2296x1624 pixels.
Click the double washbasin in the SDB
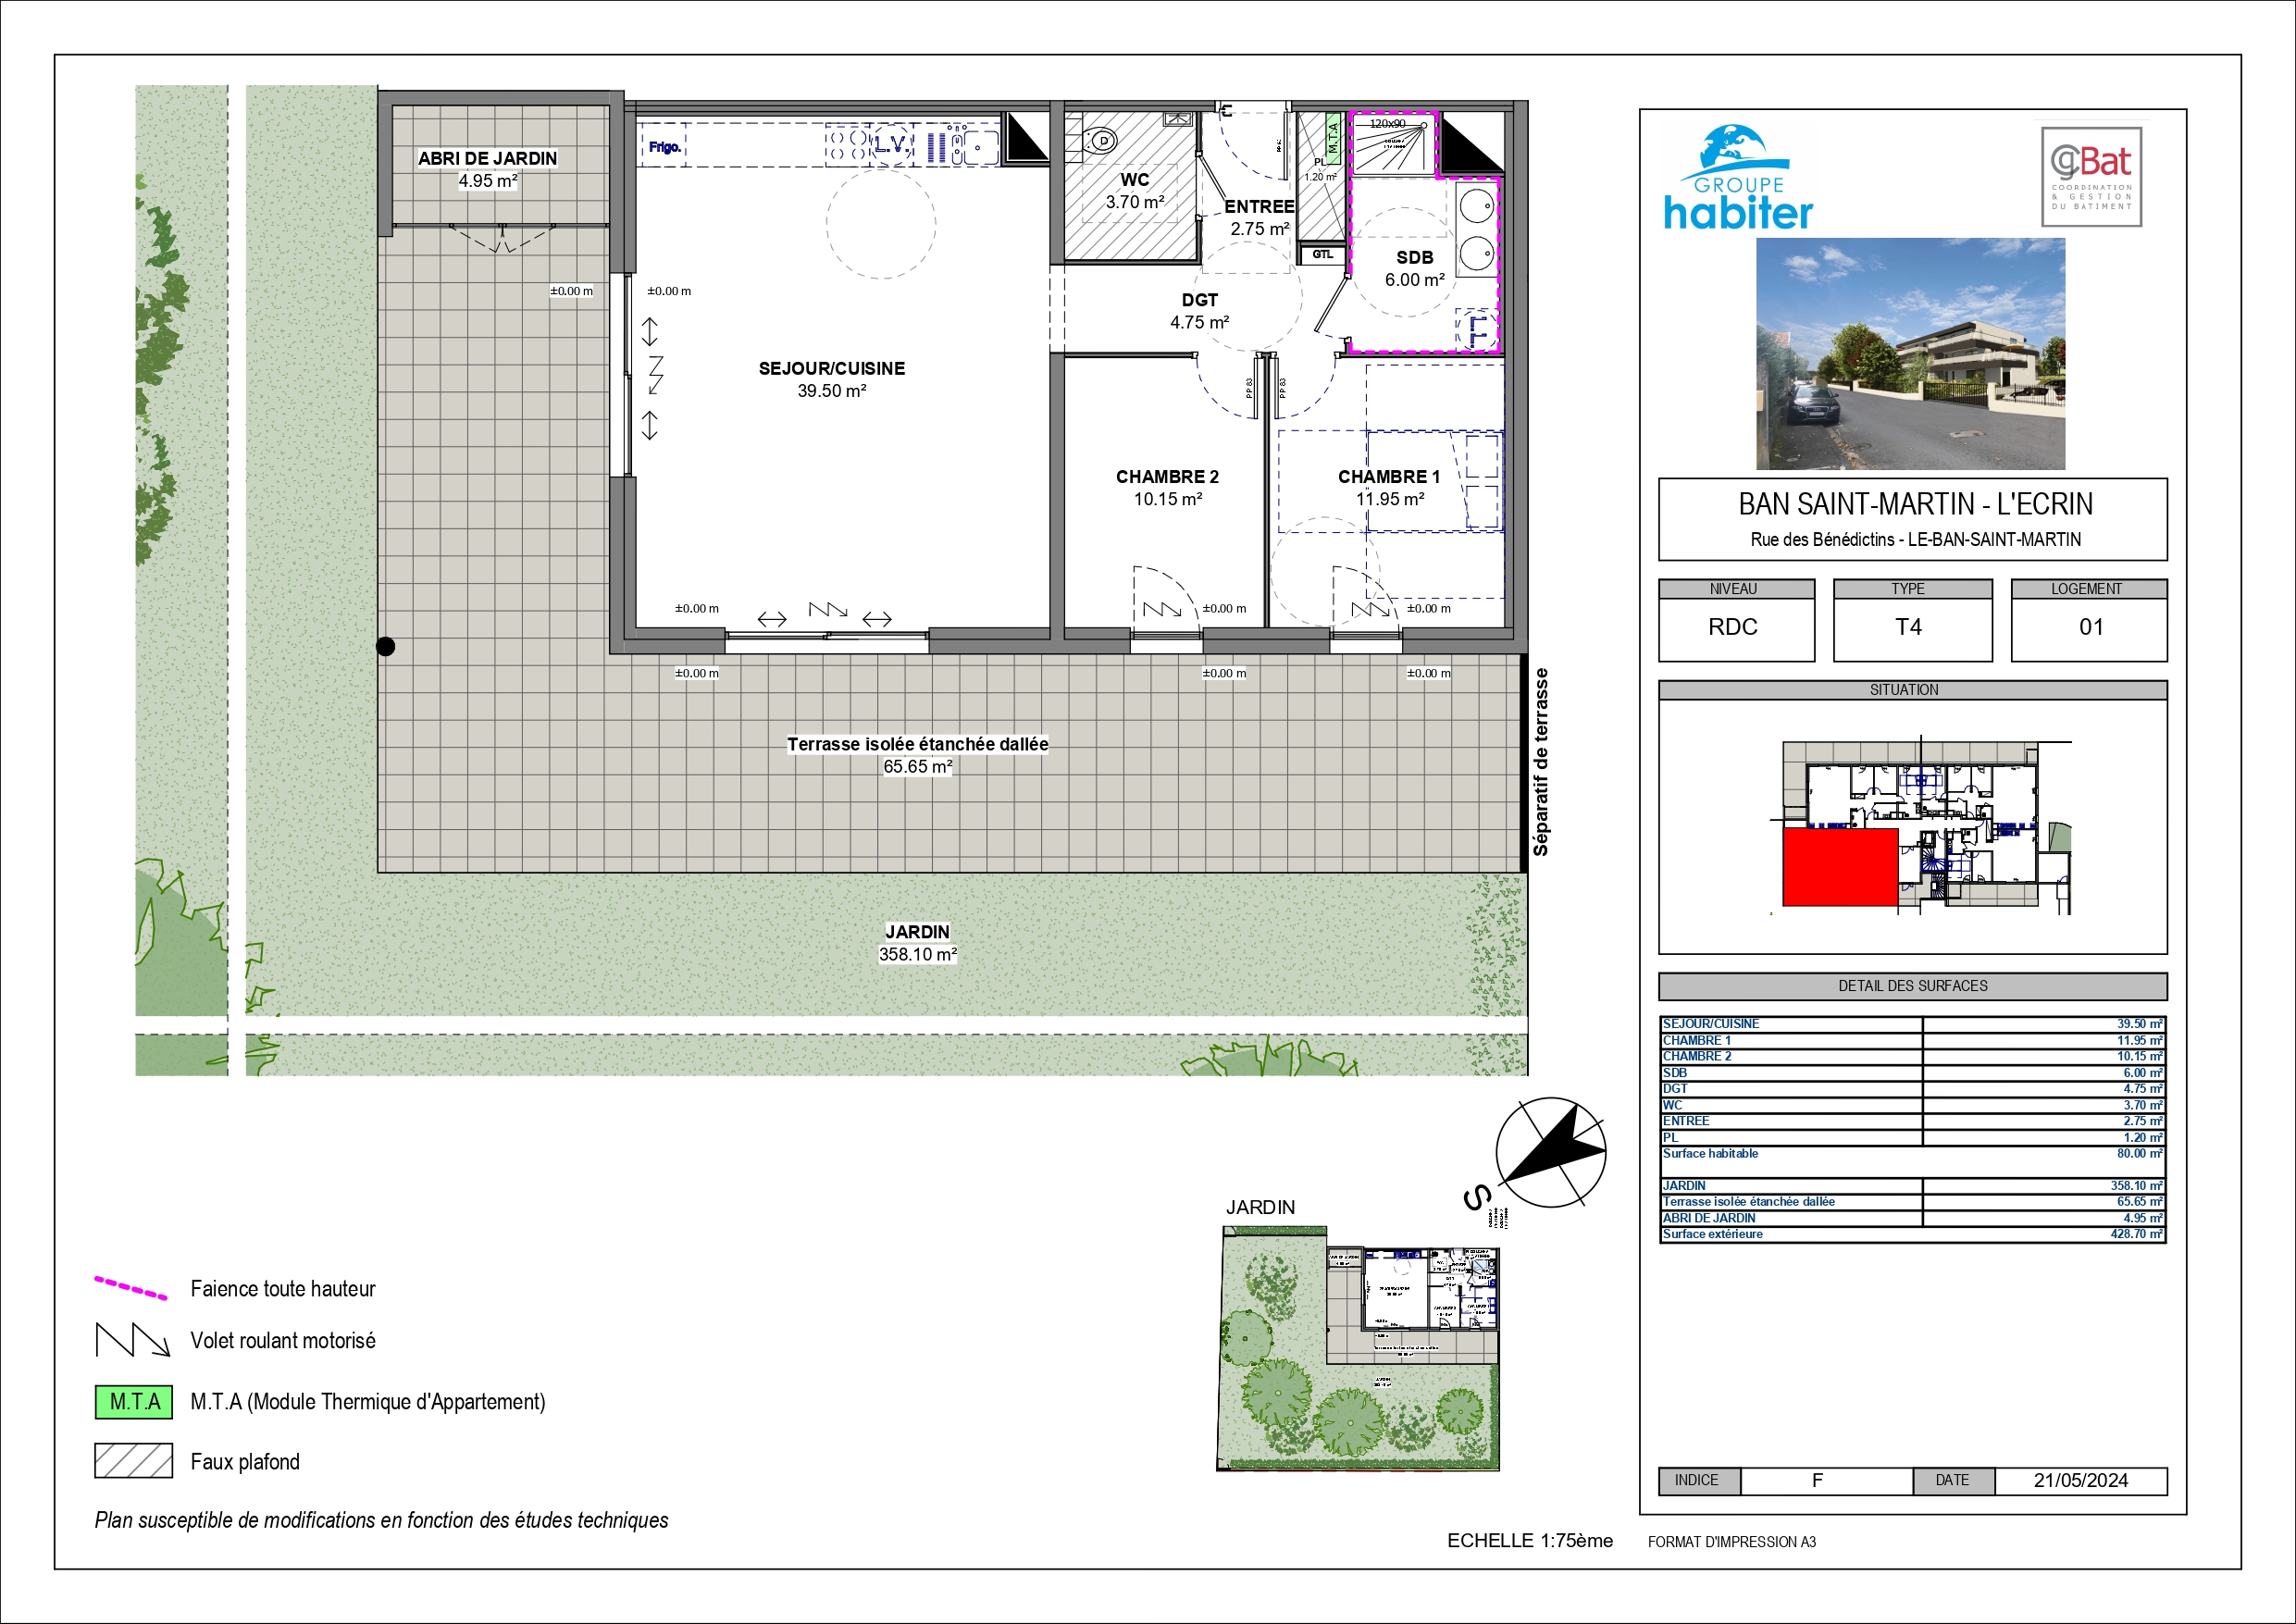pos(1477,230)
